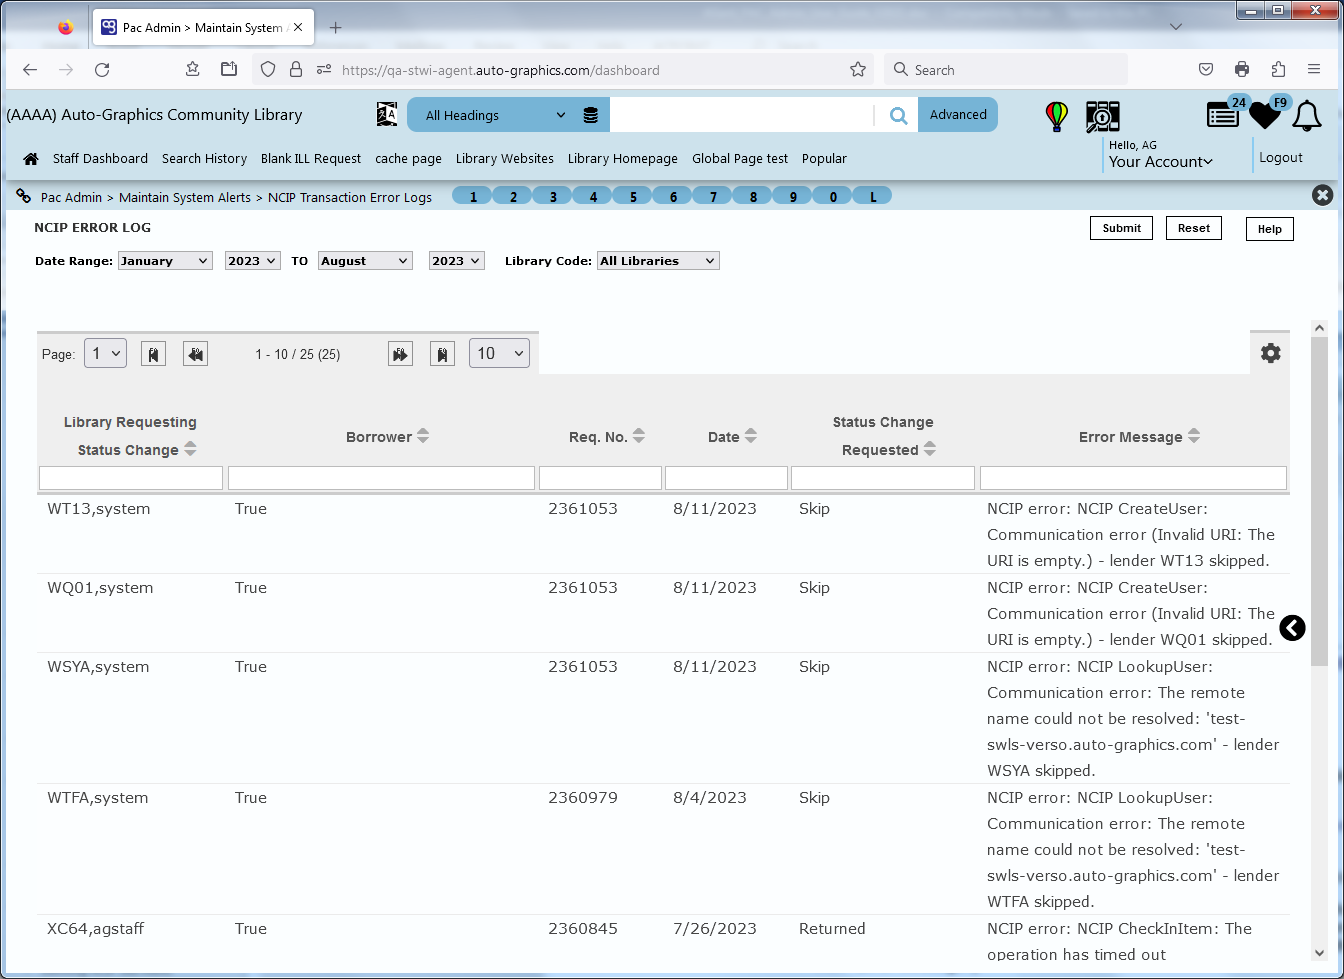Click the Submit button
Viewport: 1344px width, 979px height.
[x=1121, y=228]
